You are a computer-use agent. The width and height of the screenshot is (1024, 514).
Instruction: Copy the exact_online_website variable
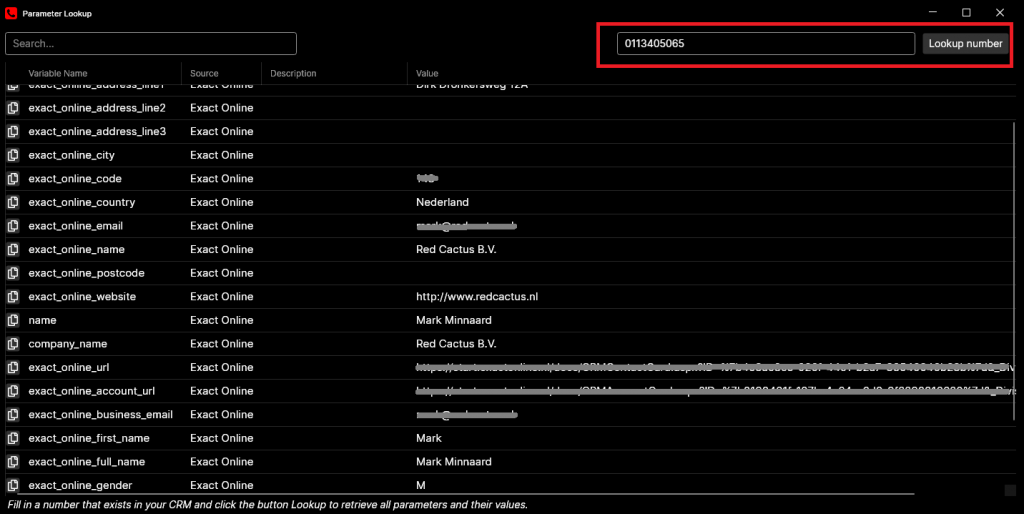click(x=13, y=296)
